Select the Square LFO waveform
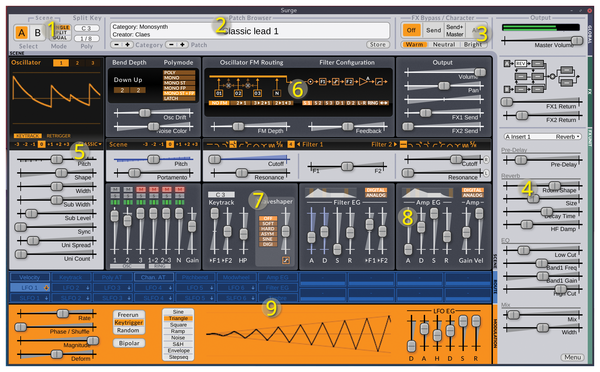600x372 pixels. click(178, 325)
